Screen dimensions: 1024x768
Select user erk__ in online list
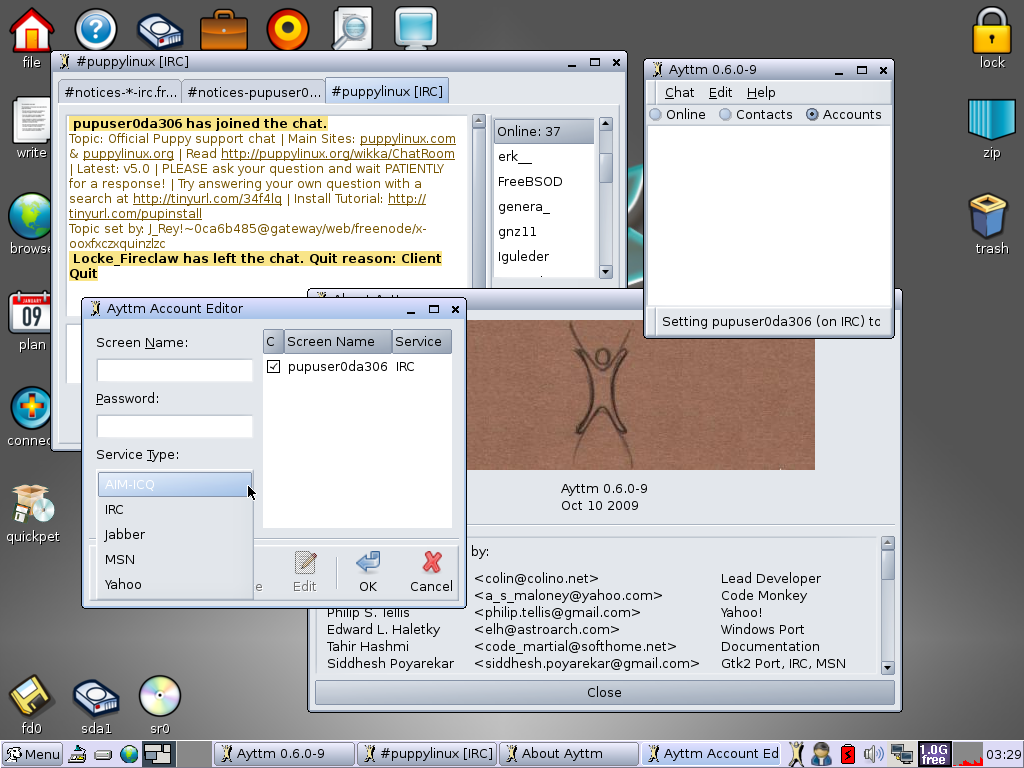click(543, 157)
